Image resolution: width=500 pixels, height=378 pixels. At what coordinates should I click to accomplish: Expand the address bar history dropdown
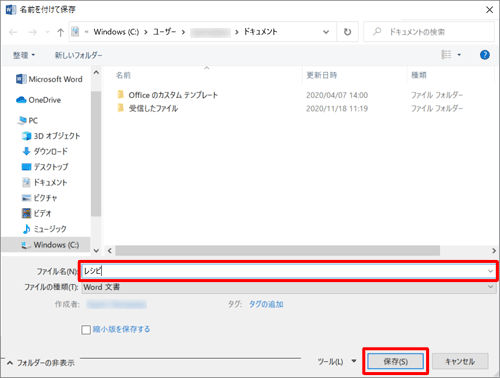(x=326, y=32)
